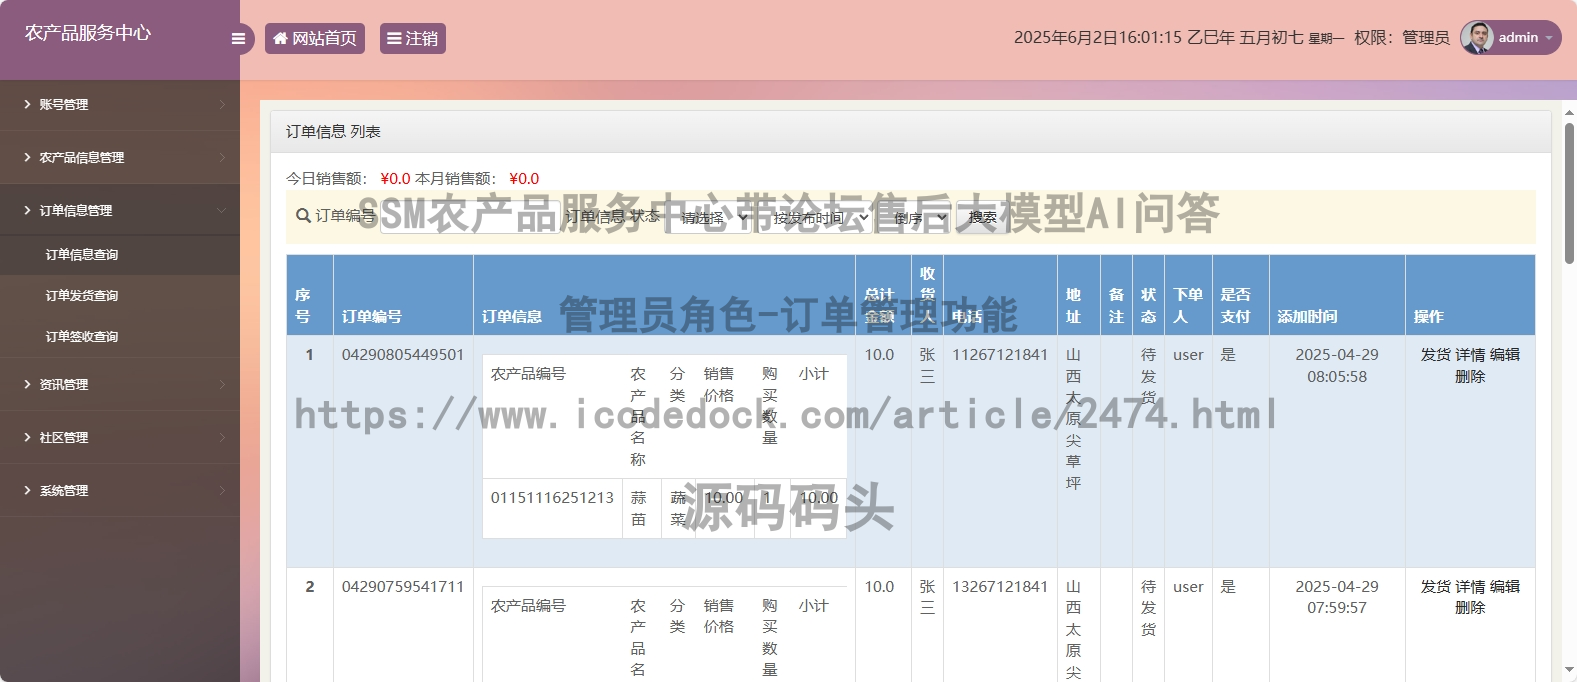
Task: Expand the 资讯管理 sidebar menu
Action: coord(120,384)
